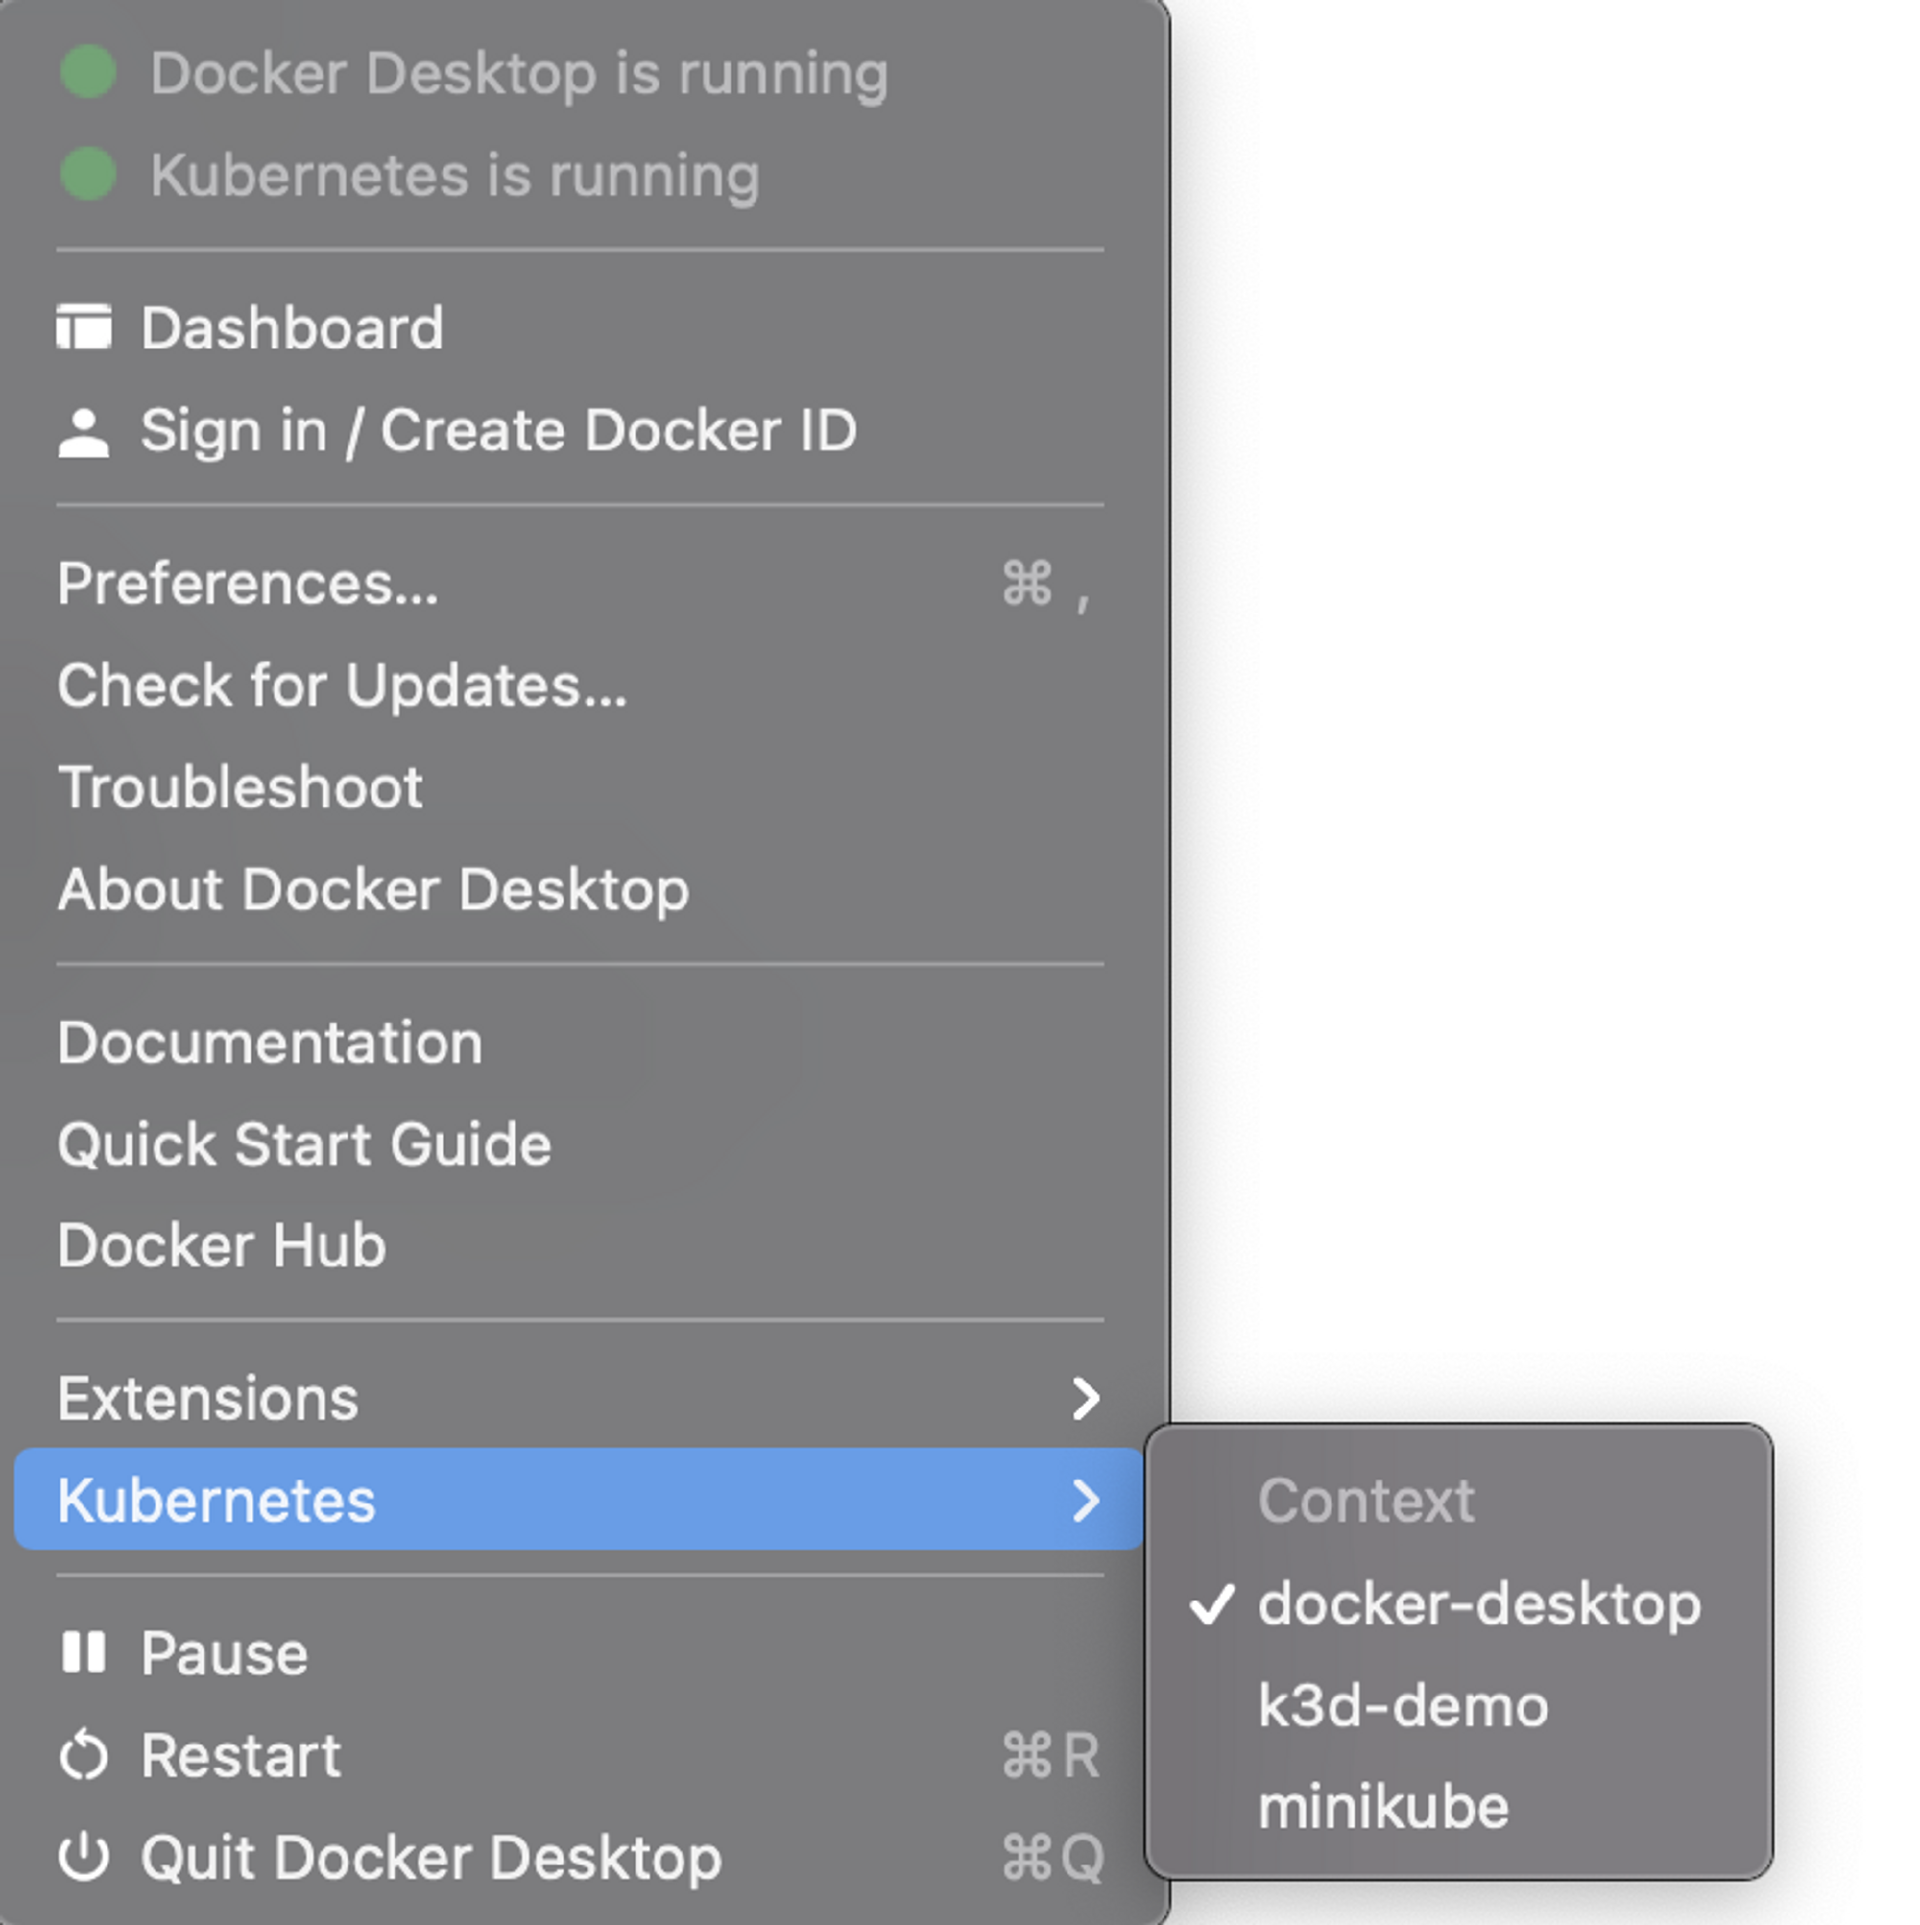Image resolution: width=1920 pixels, height=1925 pixels.
Task: Click the circular Restart arrow icon
Action: pos(84,1756)
